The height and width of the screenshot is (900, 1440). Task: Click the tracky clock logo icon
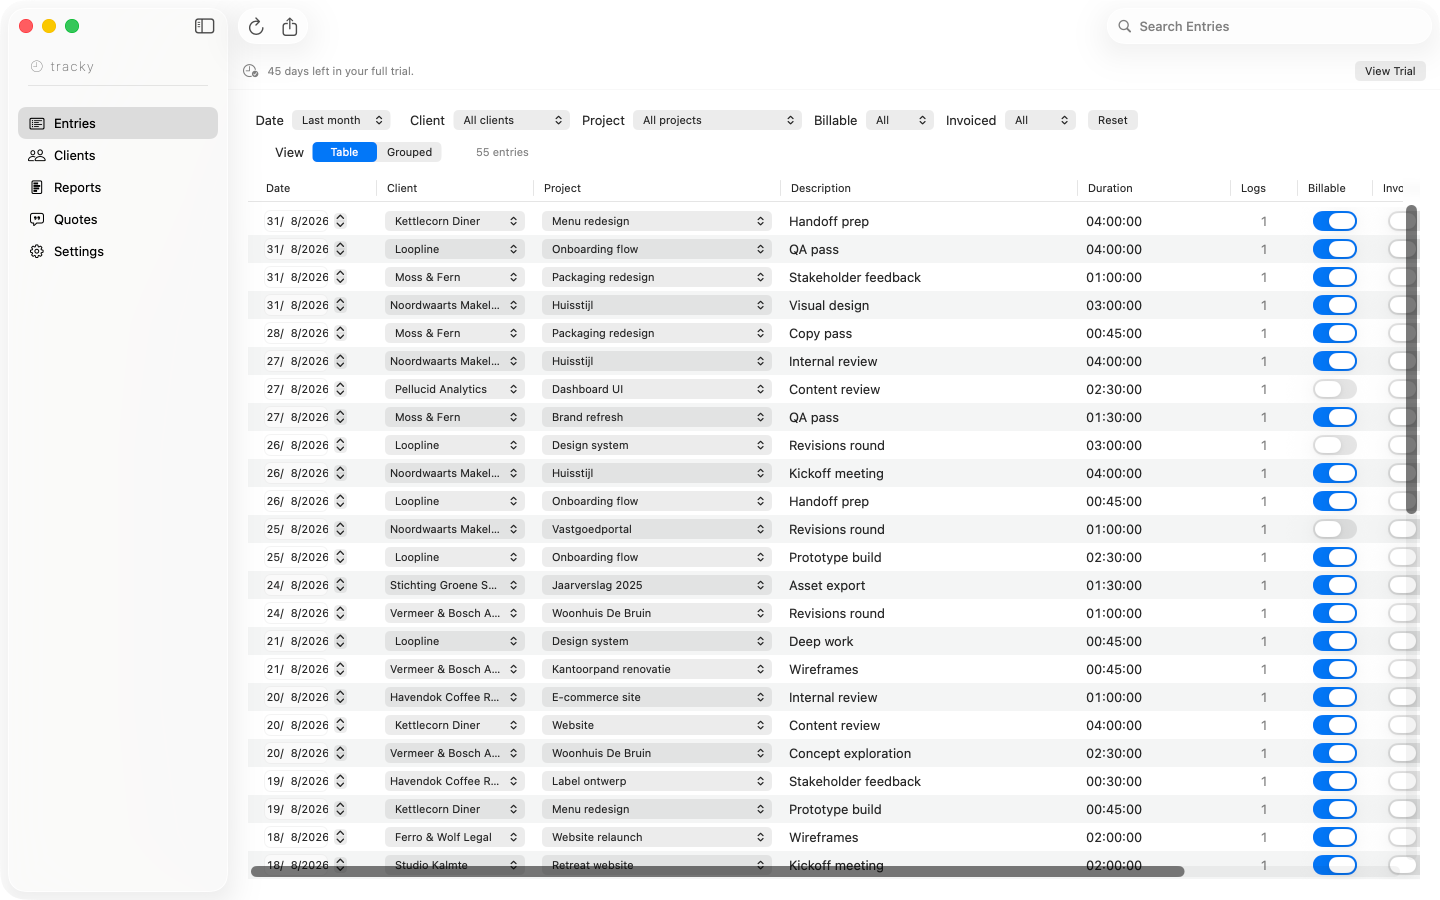(37, 67)
